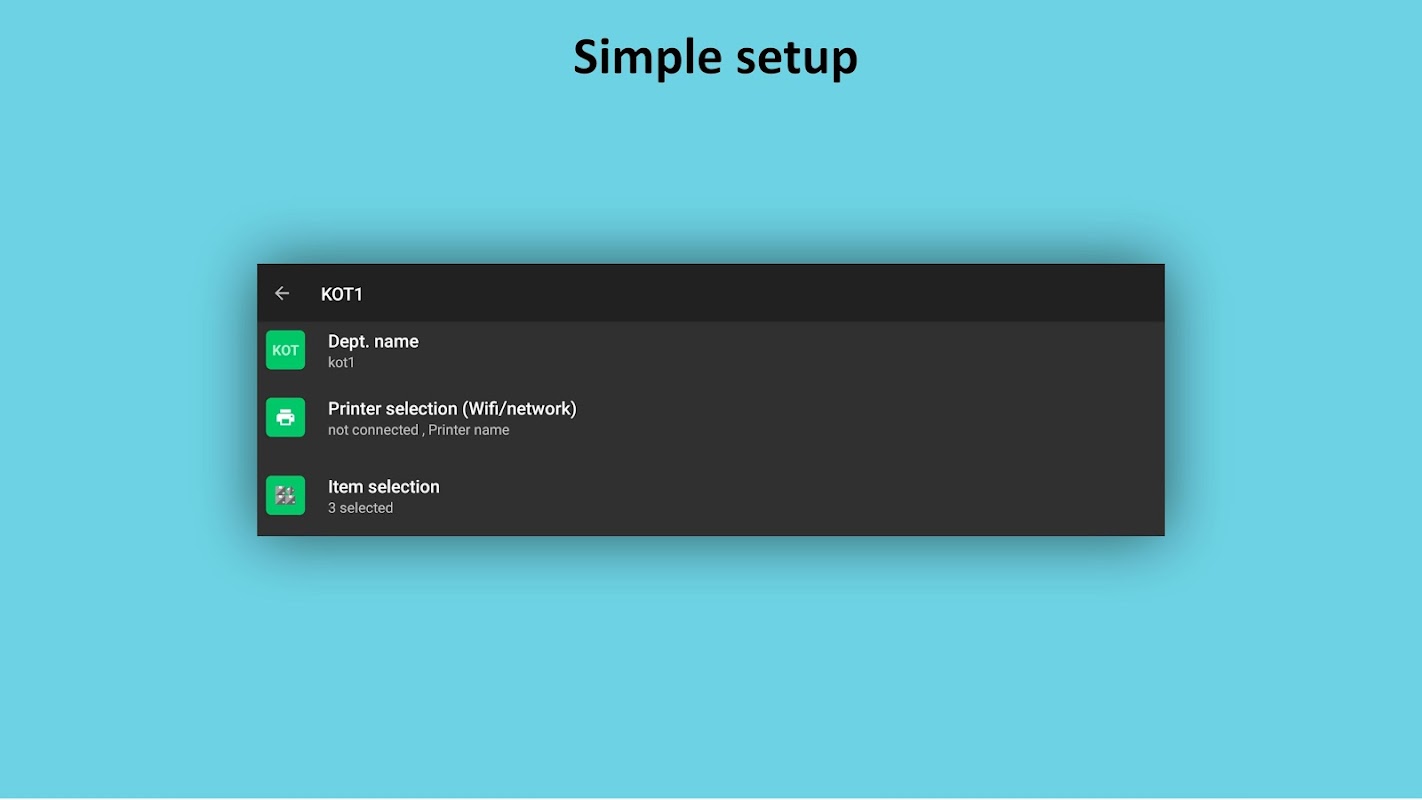Click empty area of Item selection row
The image size is (1422, 800).
click(800, 496)
